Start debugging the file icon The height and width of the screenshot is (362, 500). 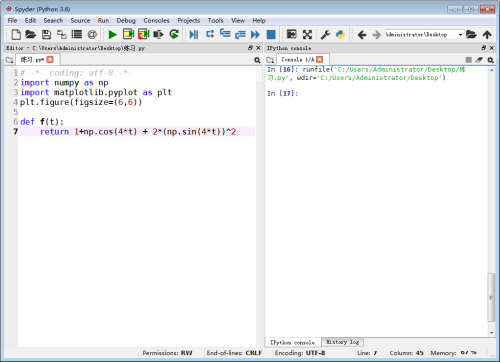pos(194,34)
